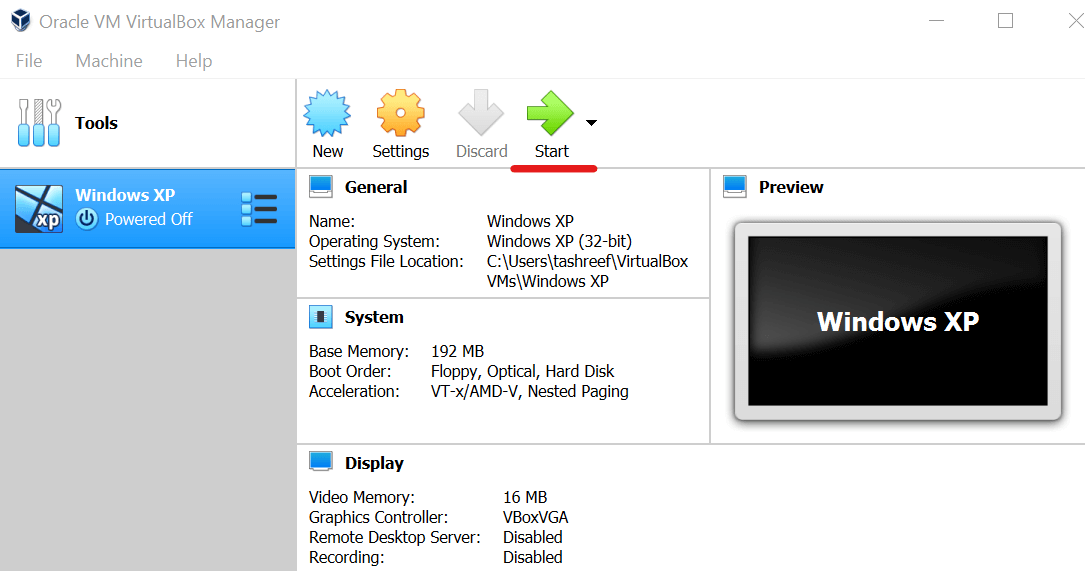Expand the Start button dropdown arrow
The height and width of the screenshot is (571, 1085).
click(x=591, y=123)
